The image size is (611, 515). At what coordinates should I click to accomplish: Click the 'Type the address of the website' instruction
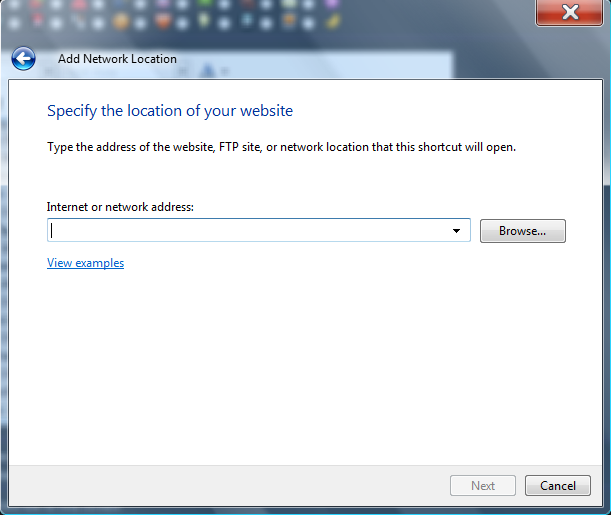click(x=281, y=147)
